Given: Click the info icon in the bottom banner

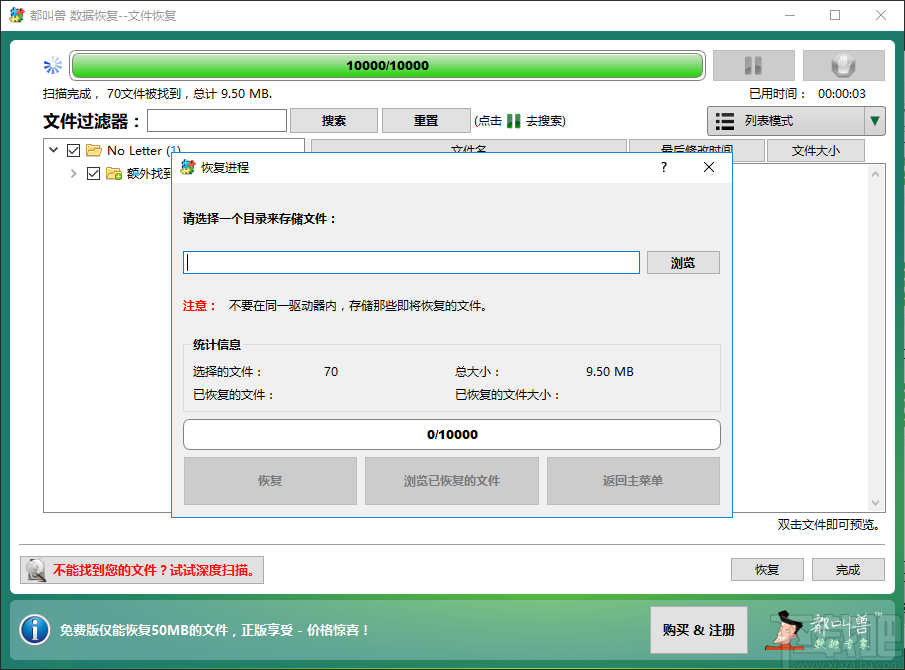Looking at the screenshot, I should pyautogui.click(x=35, y=630).
